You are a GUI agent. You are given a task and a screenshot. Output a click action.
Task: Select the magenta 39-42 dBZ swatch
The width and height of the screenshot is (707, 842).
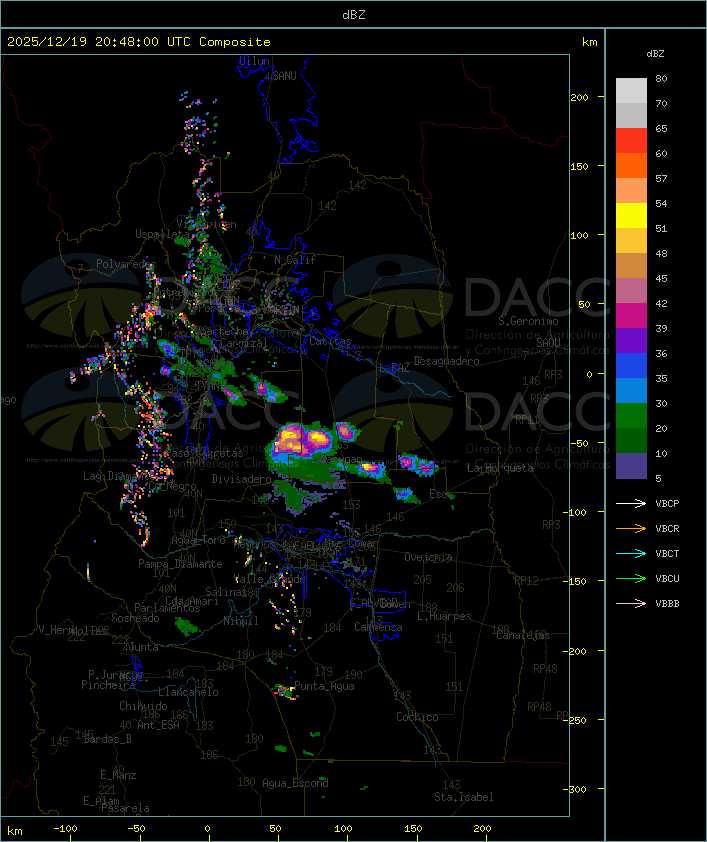click(x=631, y=315)
